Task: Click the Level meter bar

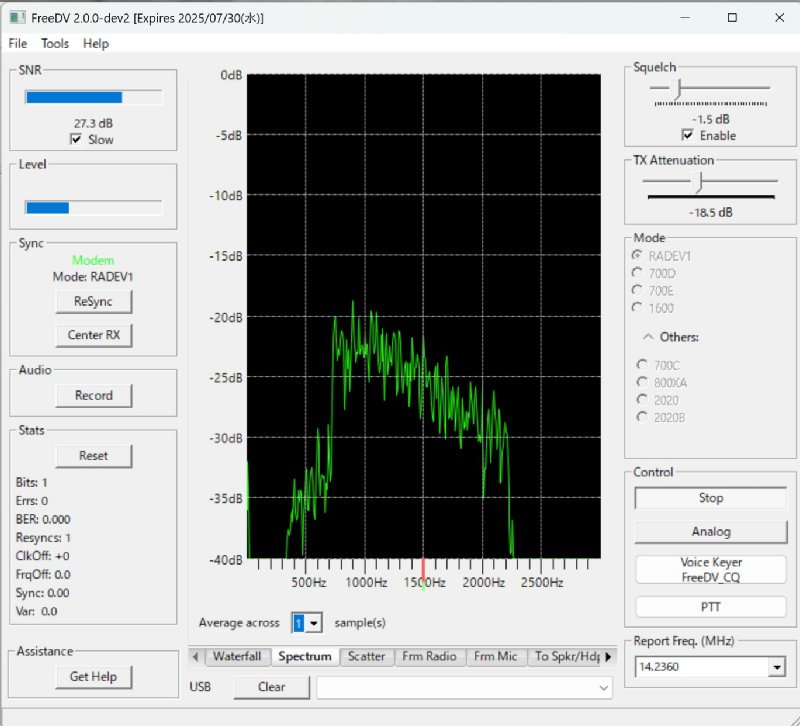Action: tap(94, 208)
